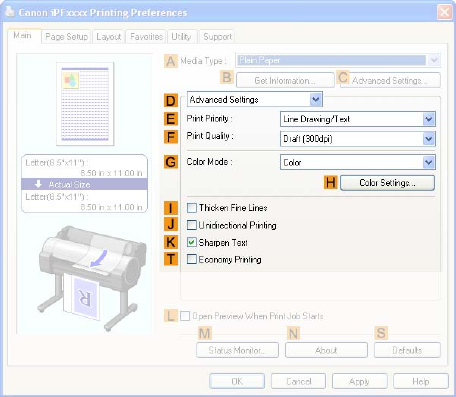Click the orange D label marker
This screenshot has height=397, width=456.
pyautogui.click(x=170, y=101)
